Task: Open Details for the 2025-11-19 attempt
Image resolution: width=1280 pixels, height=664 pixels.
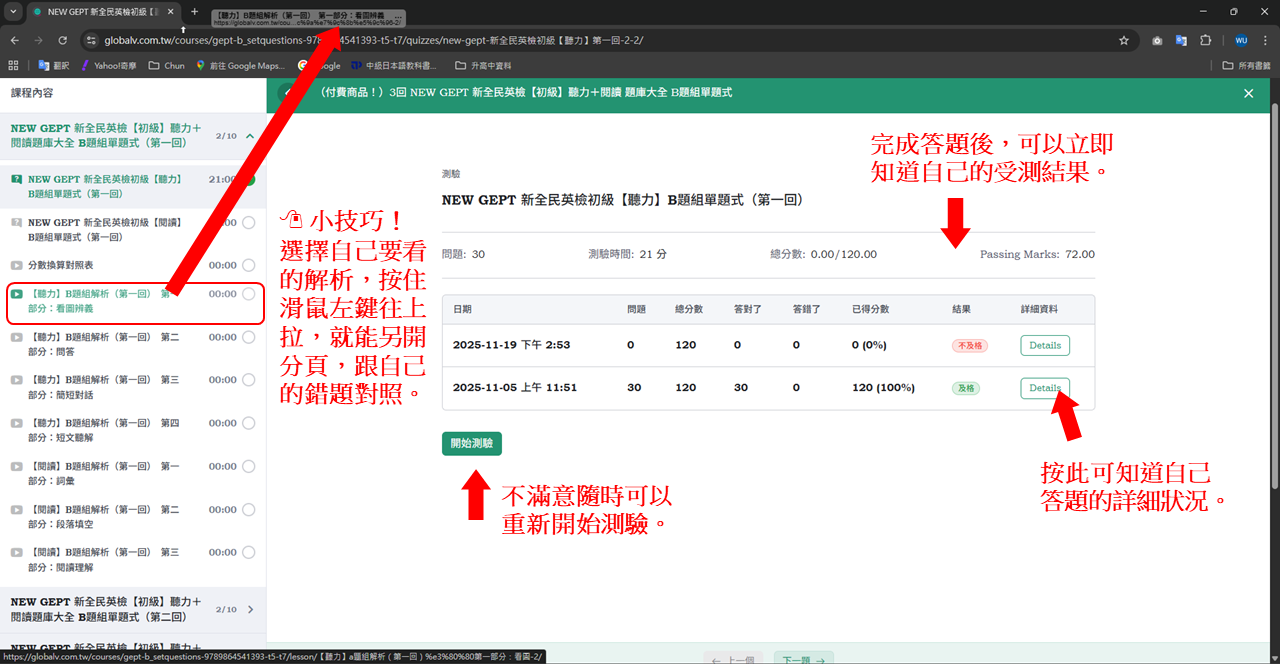Action: coord(1045,345)
